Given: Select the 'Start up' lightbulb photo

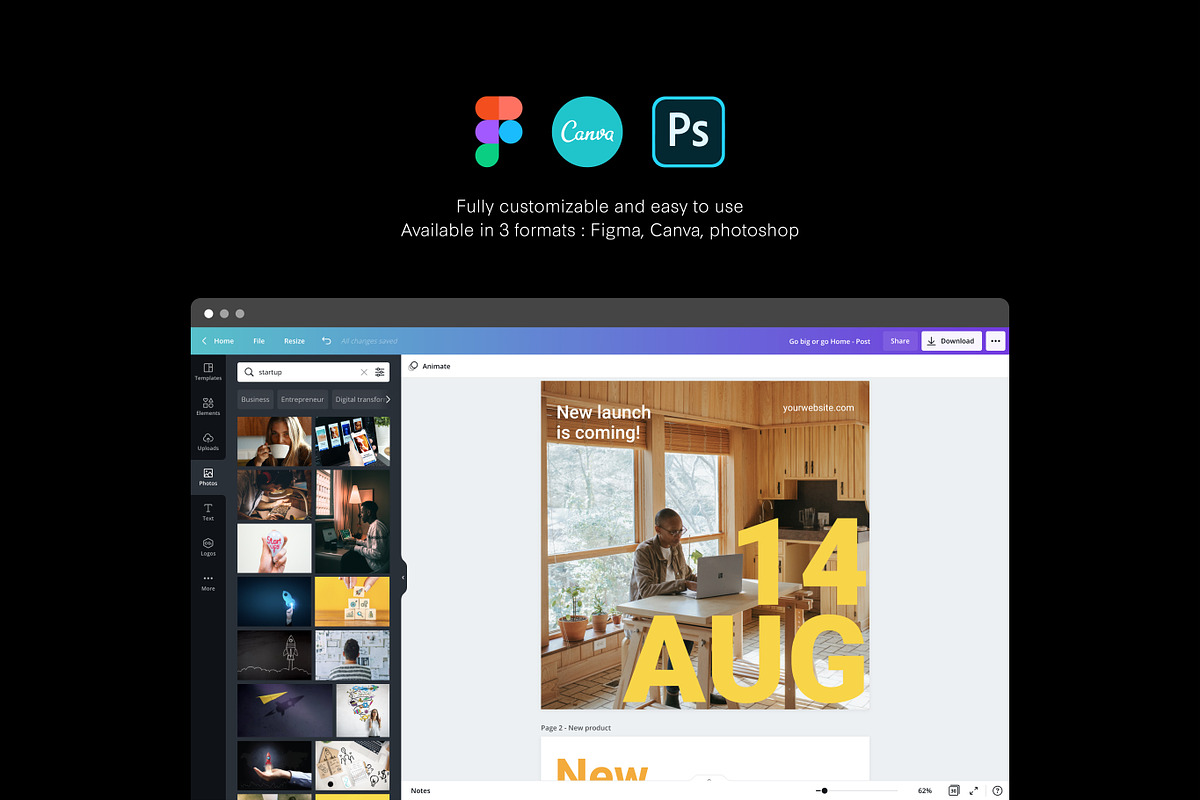Looking at the screenshot, I should [x=274, y=549].
